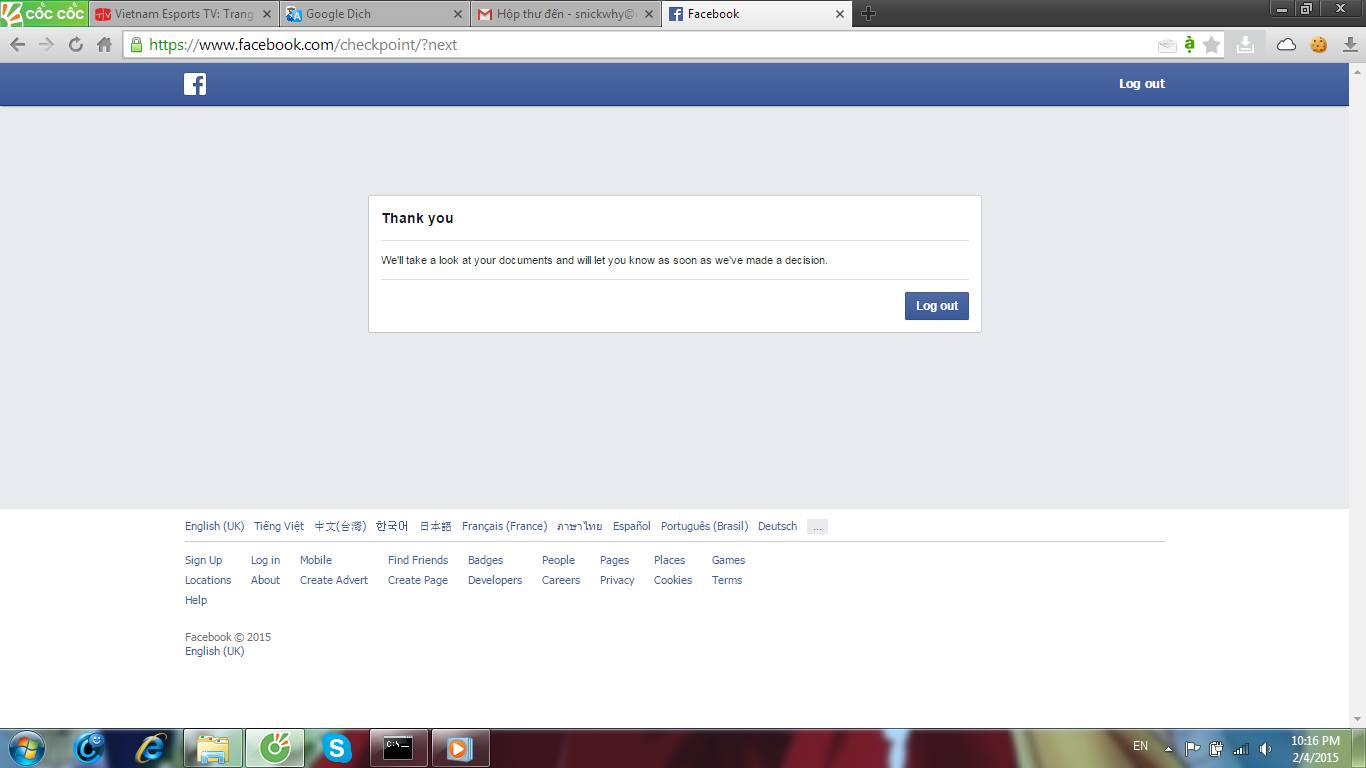Open the Locations footer link

[x=208, y=580]
